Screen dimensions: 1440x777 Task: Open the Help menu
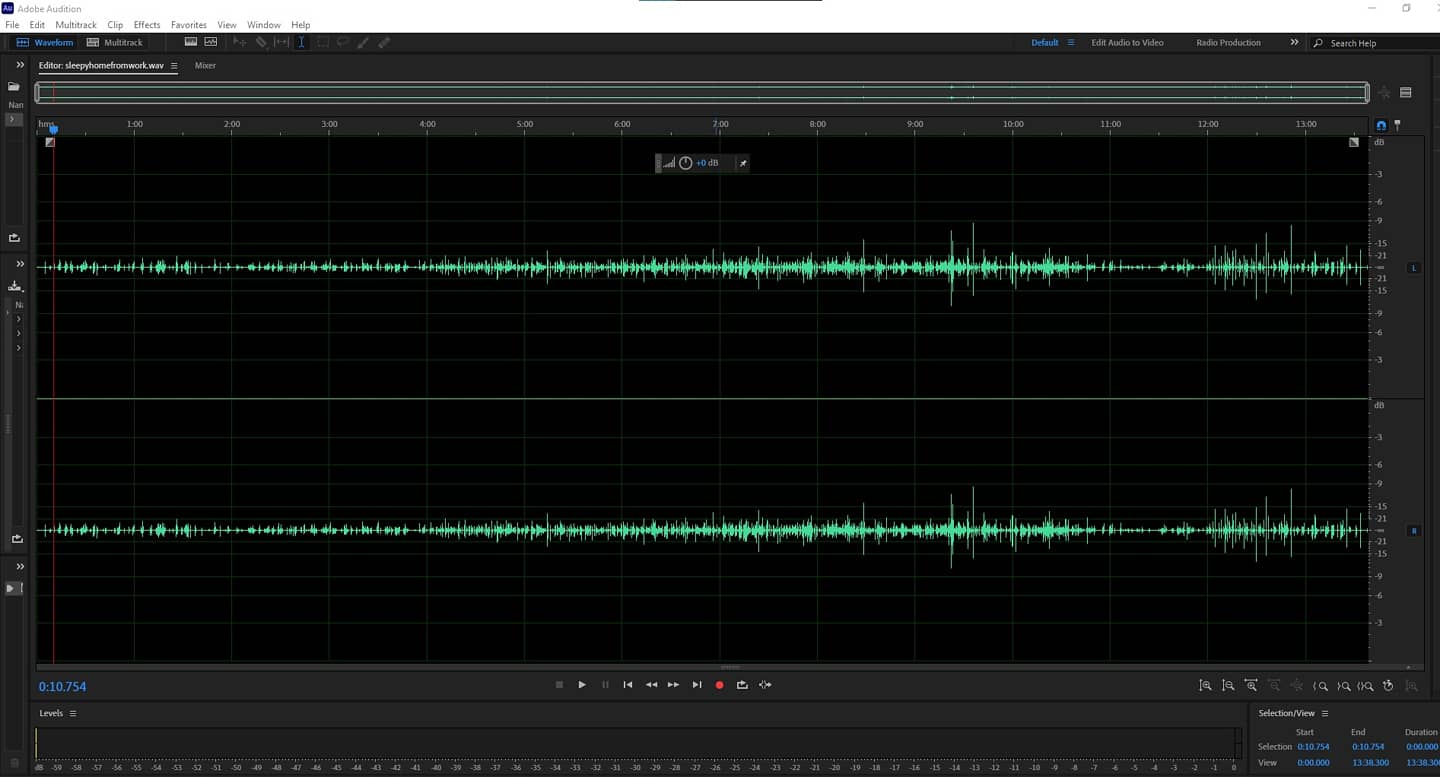[301, 25]
